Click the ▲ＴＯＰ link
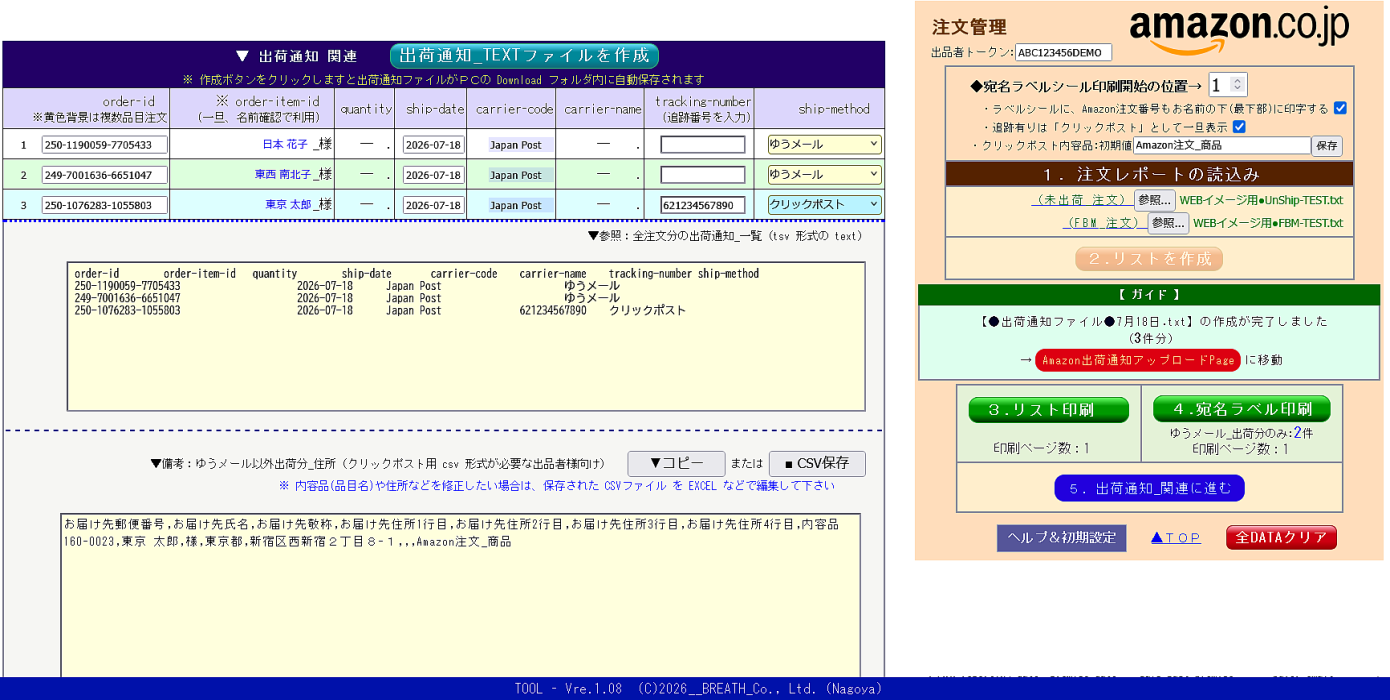This screenshot has width=1390, height=700. click(x=1175, y=538)
